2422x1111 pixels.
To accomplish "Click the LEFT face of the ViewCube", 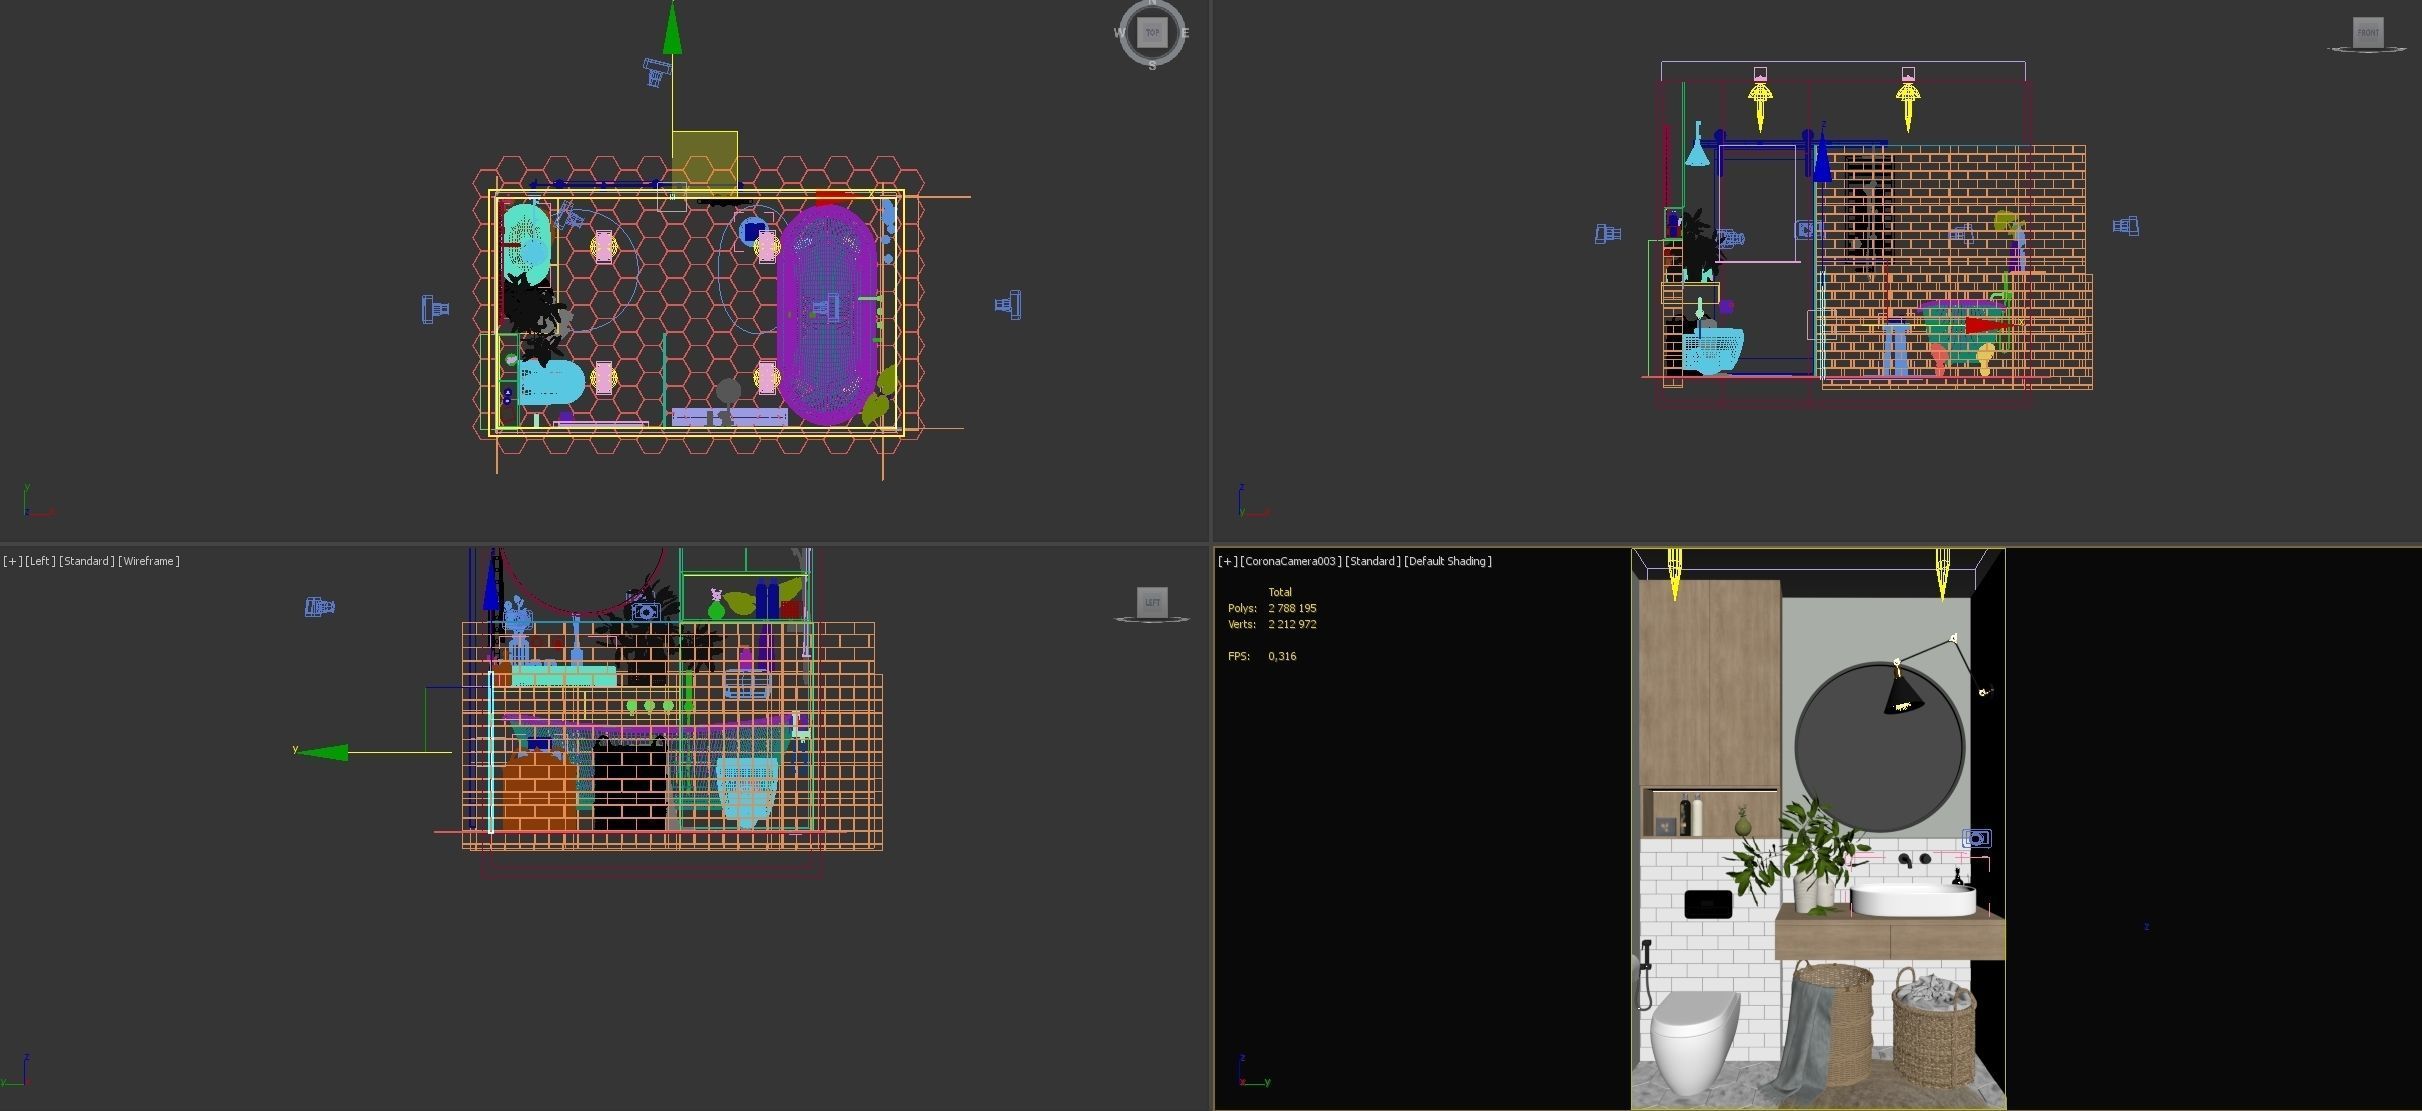I will 1152,602.
